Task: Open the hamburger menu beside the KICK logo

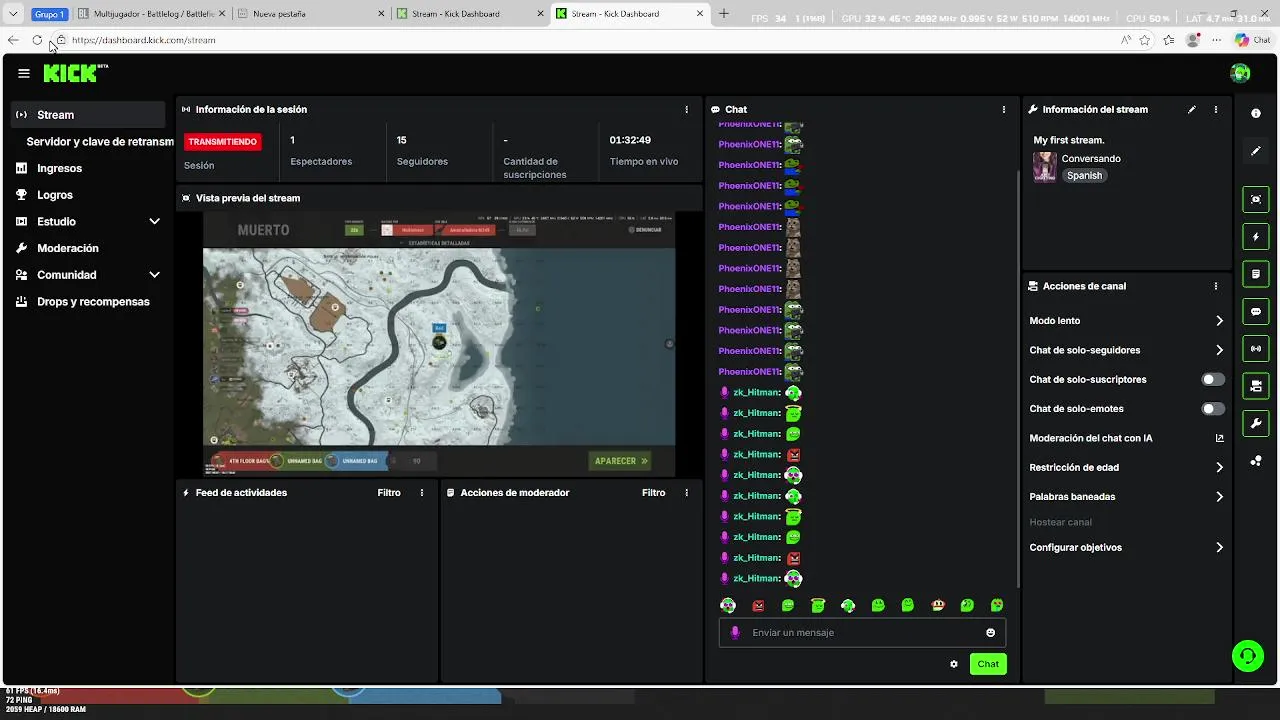Action: (x=24, y=73)
